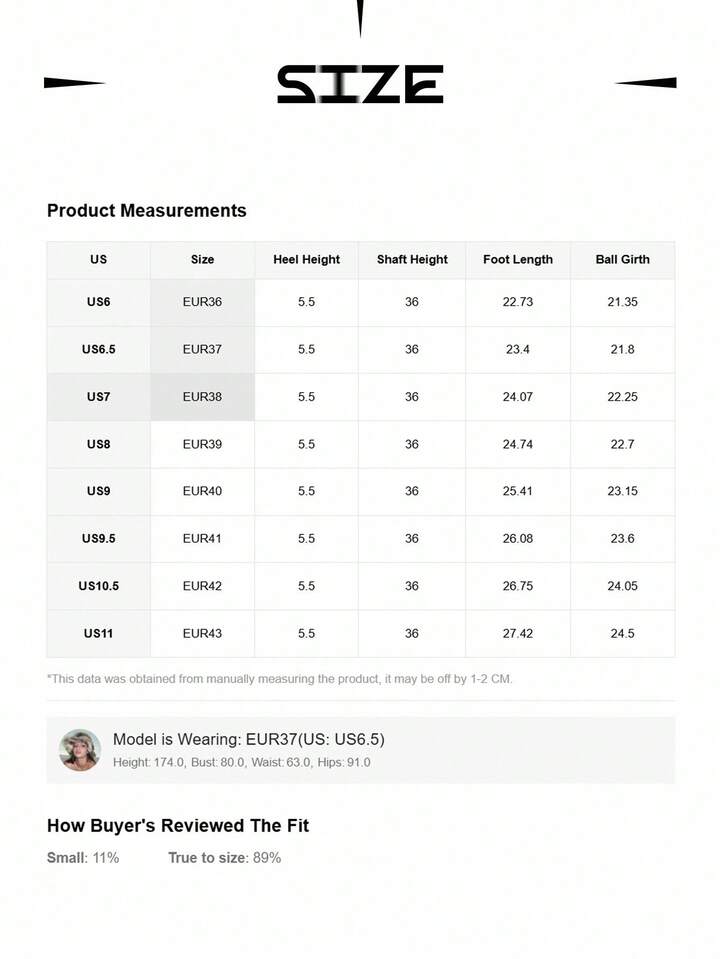Click the Ball Girth column header
The width and height of the screenshot is (720, 959).
(622, 260)
